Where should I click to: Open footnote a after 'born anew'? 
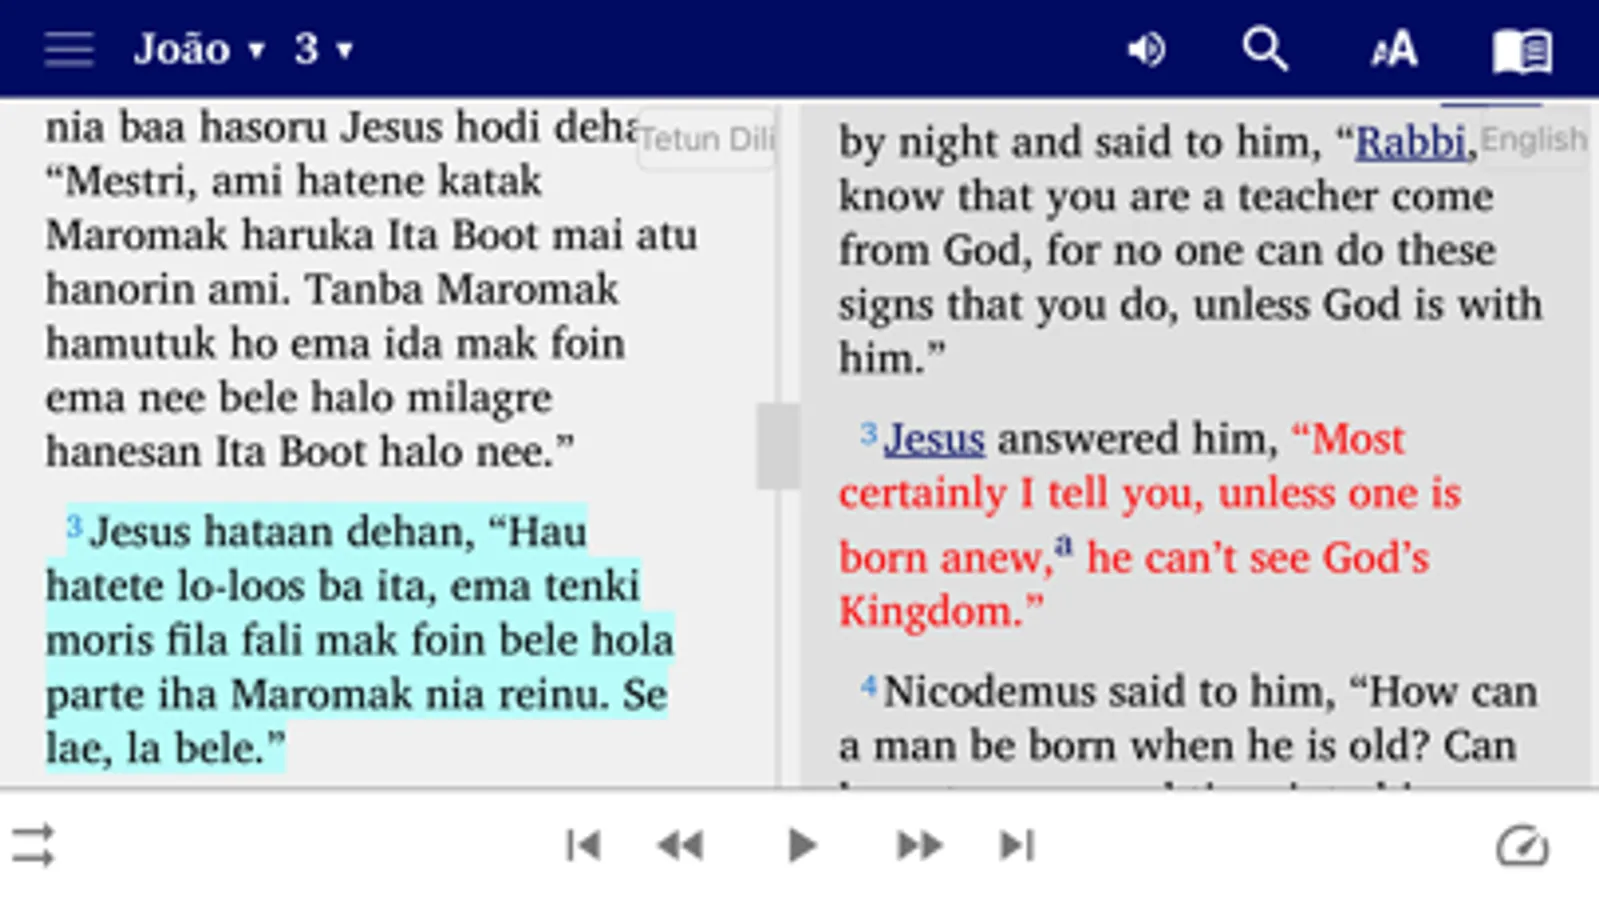(1063, 546)
